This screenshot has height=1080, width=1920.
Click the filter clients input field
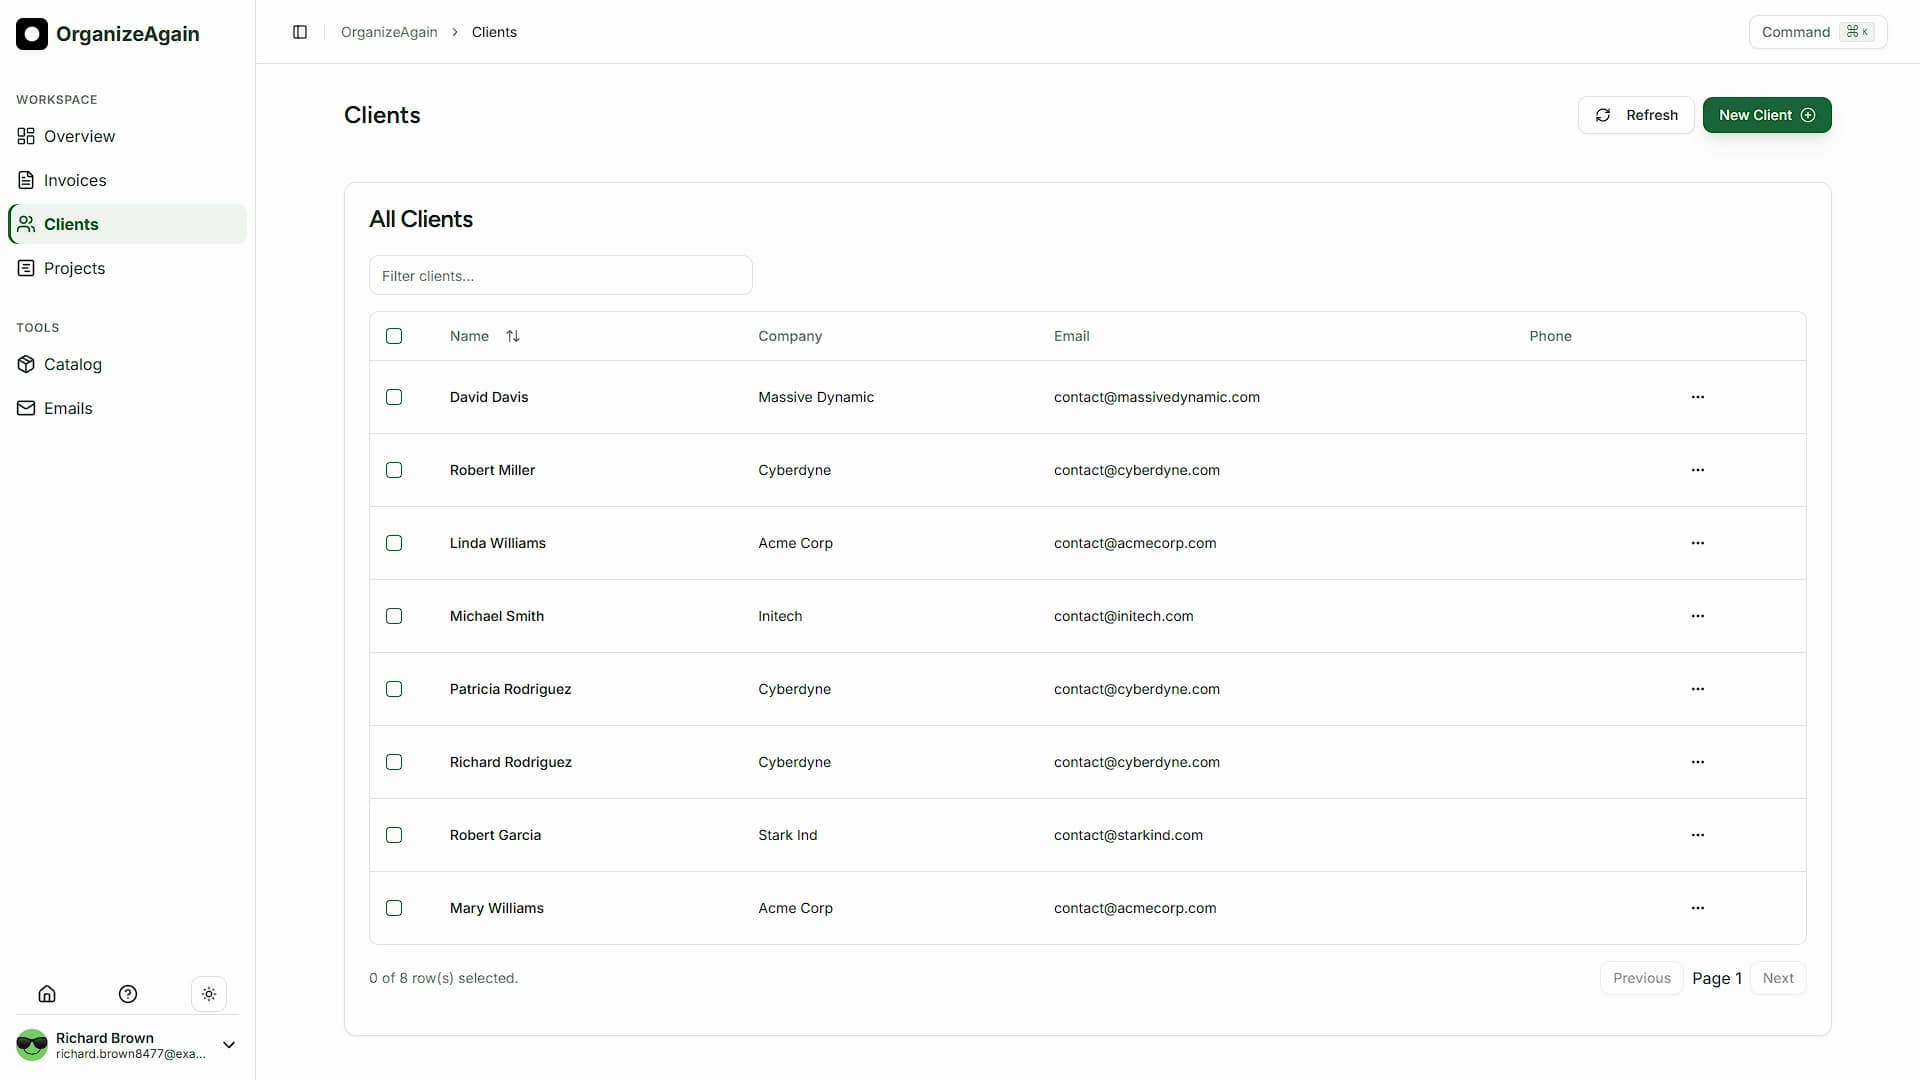click(560, 275)
